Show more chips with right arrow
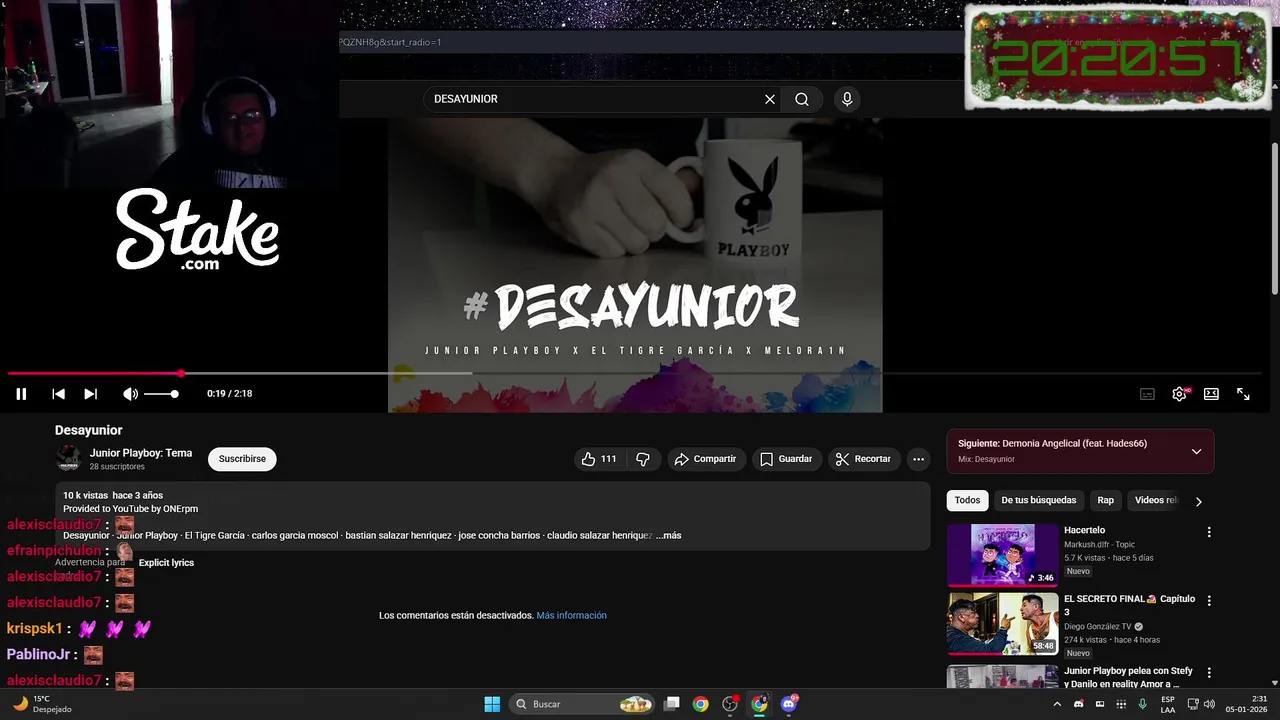Viewport: 1280px width, 720px height. tap(1199, 501)
